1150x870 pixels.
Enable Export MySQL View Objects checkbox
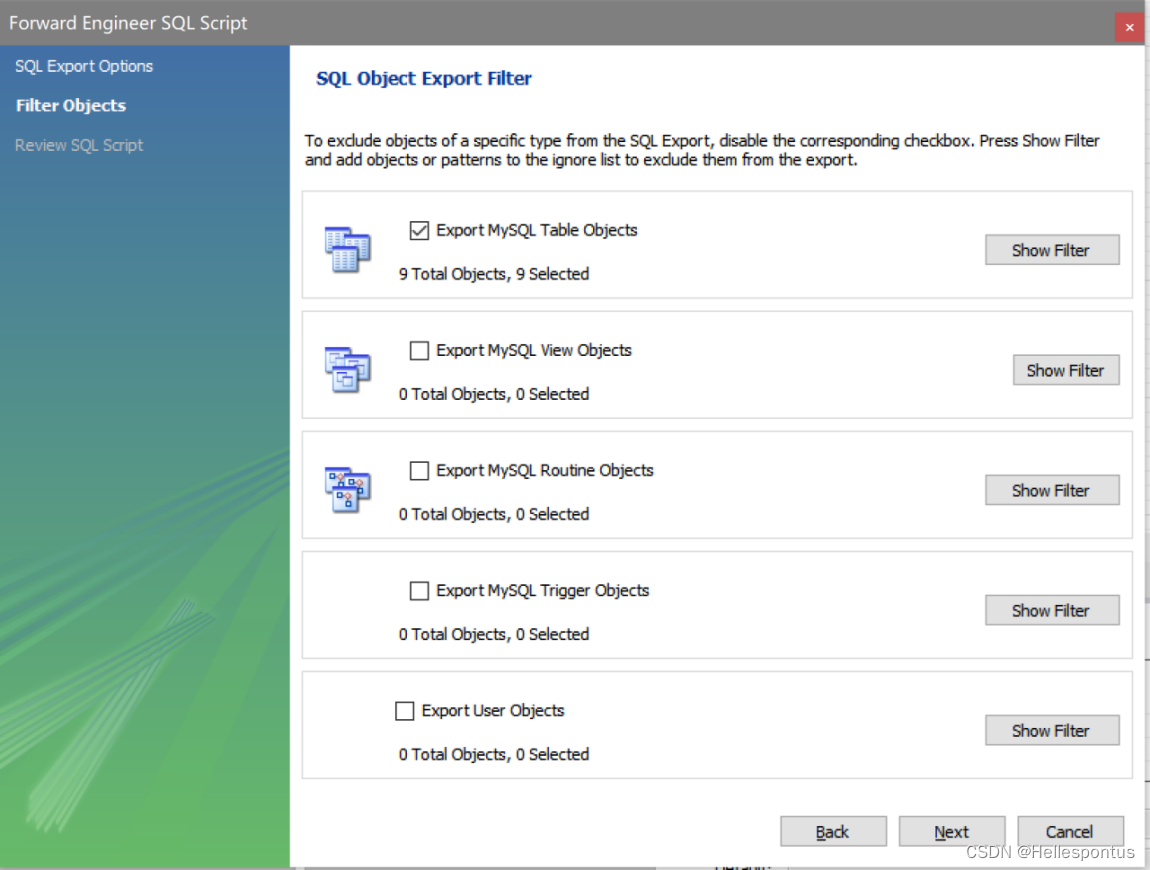[419, 351]
